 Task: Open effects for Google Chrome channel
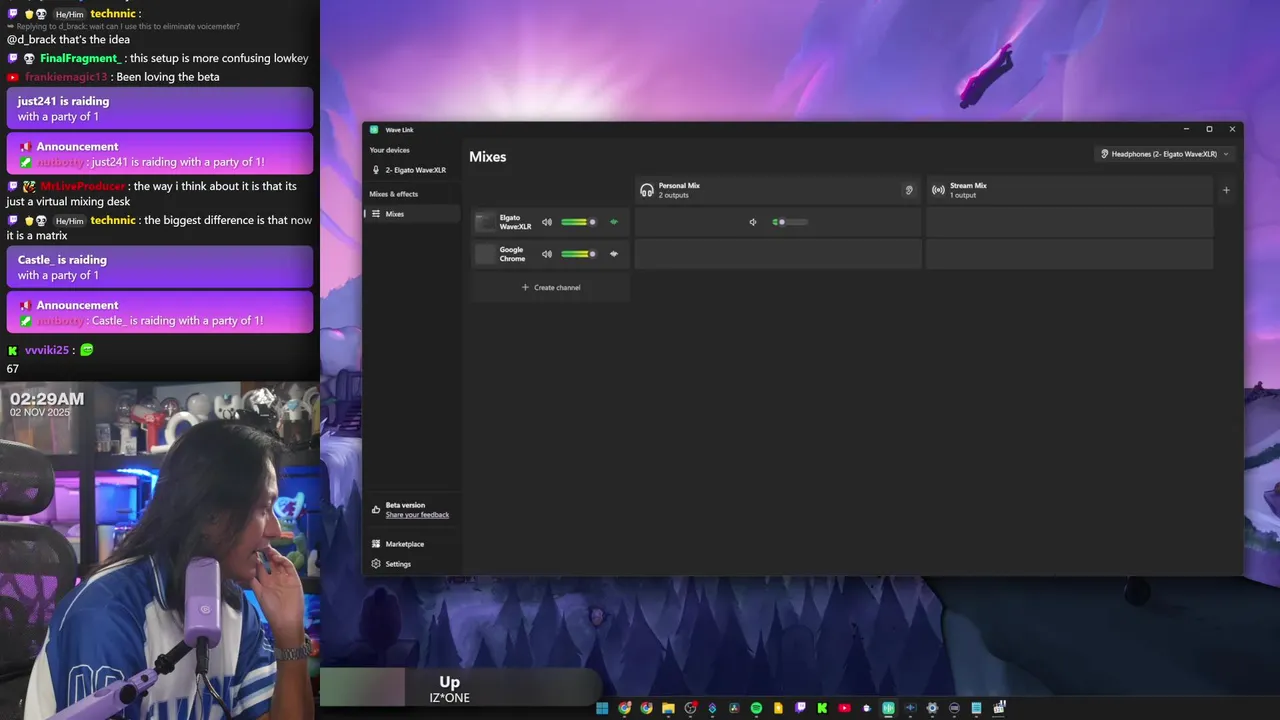point(614,254)
